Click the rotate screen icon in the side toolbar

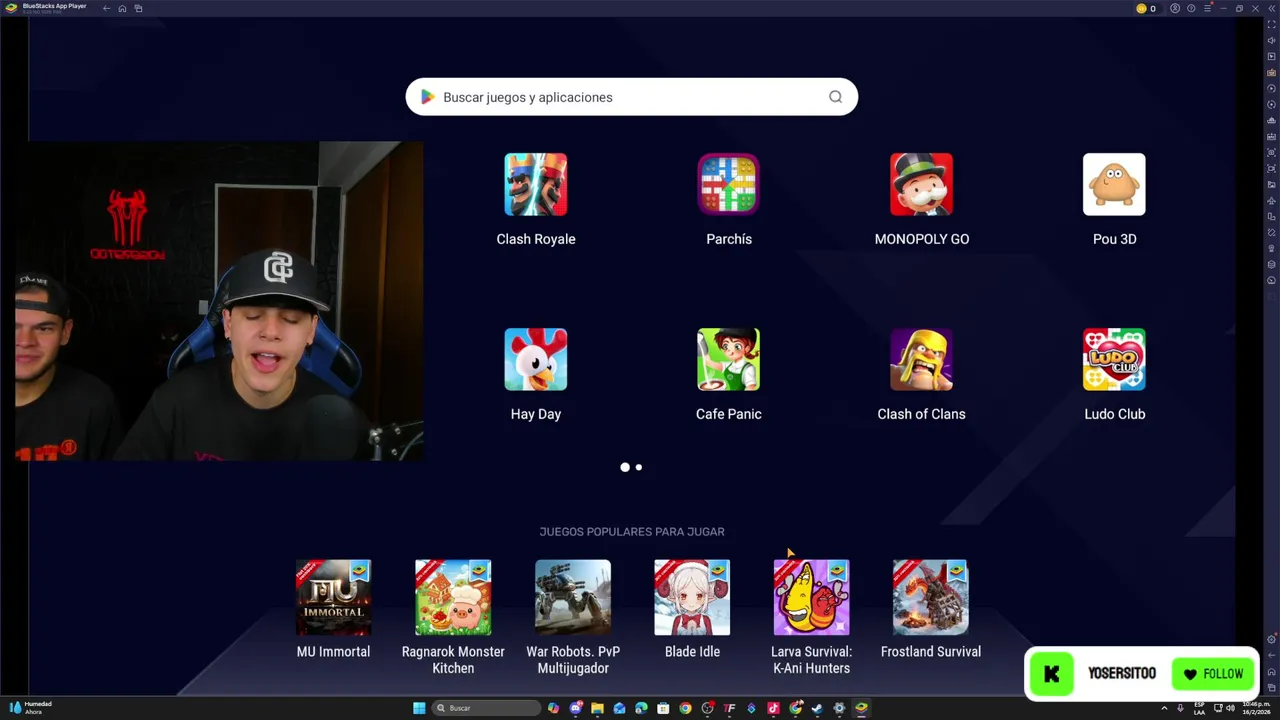pos(1271,218)
